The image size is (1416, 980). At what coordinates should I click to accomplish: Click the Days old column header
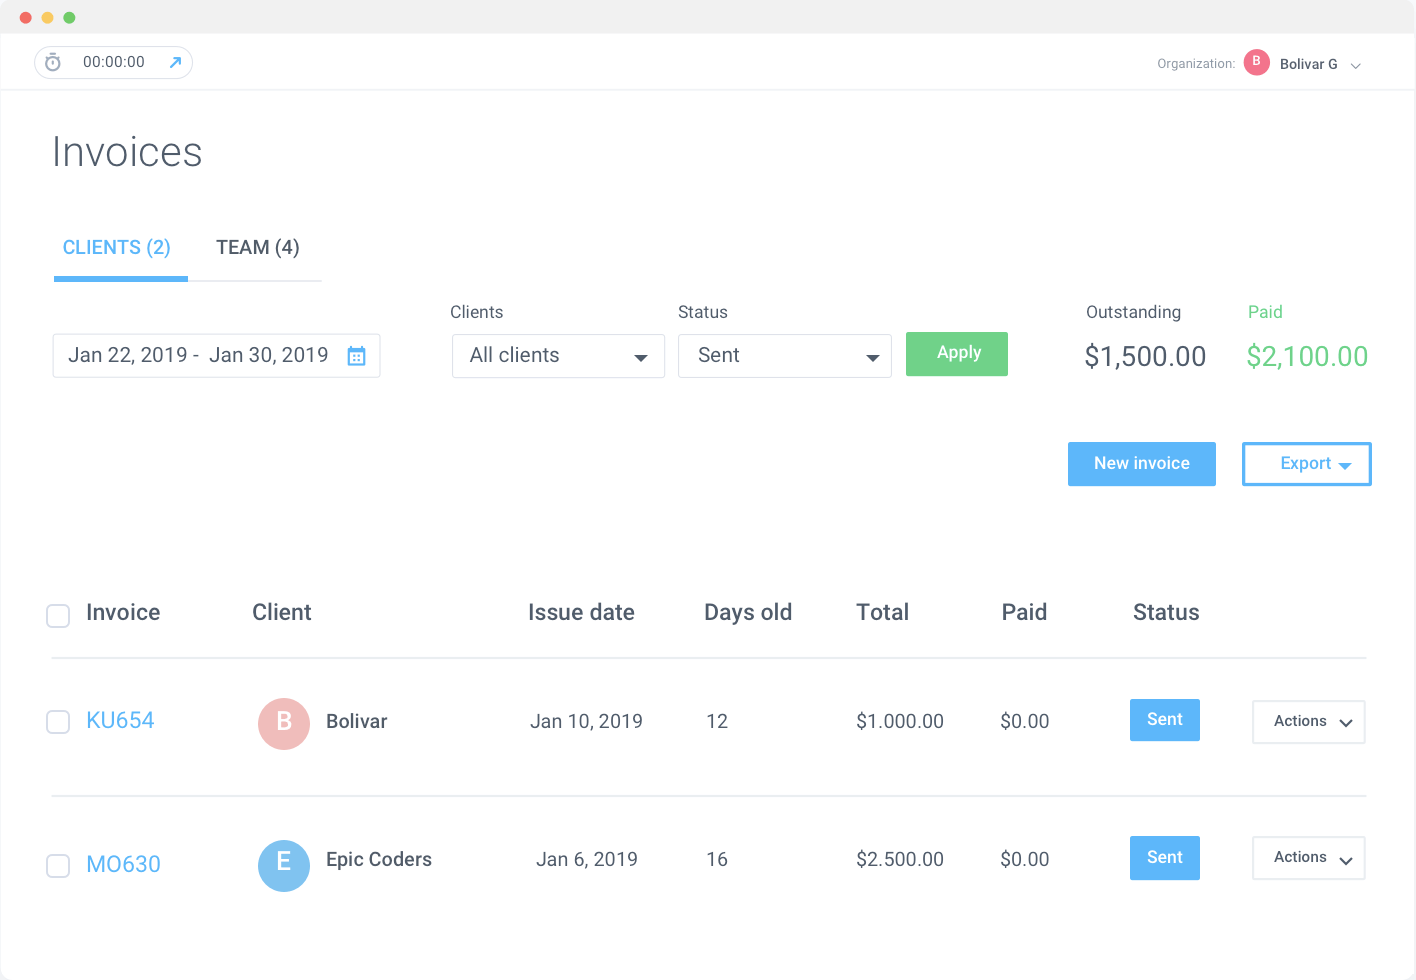(748, 613)
